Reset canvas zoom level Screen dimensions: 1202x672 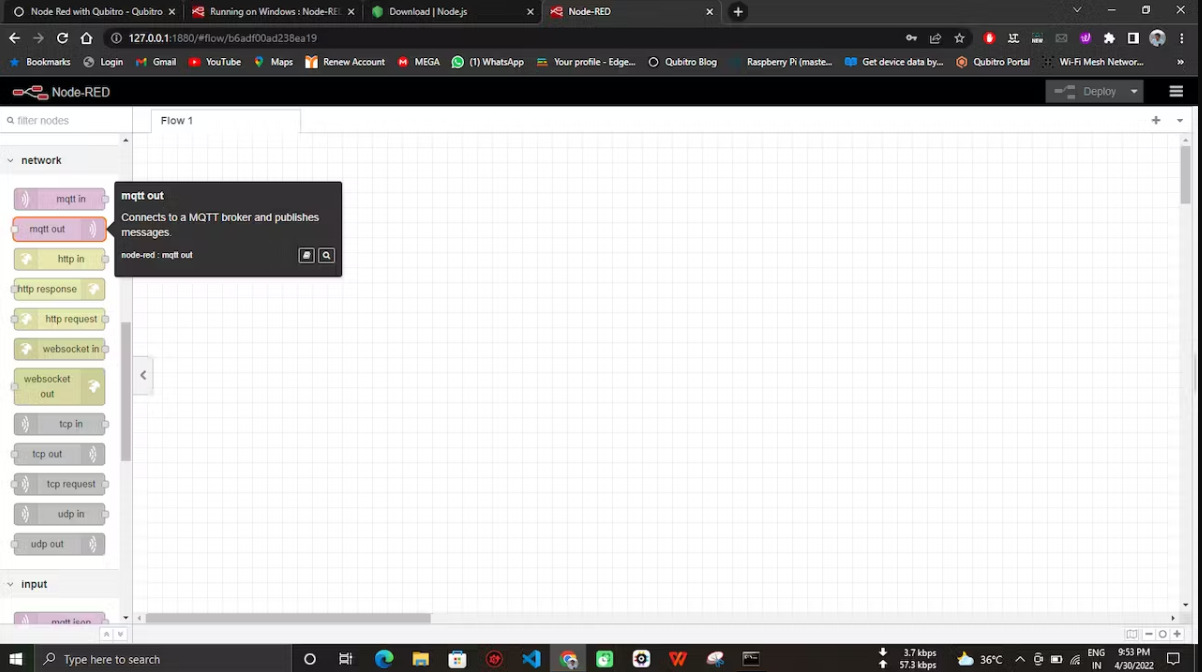(1163, 634)
